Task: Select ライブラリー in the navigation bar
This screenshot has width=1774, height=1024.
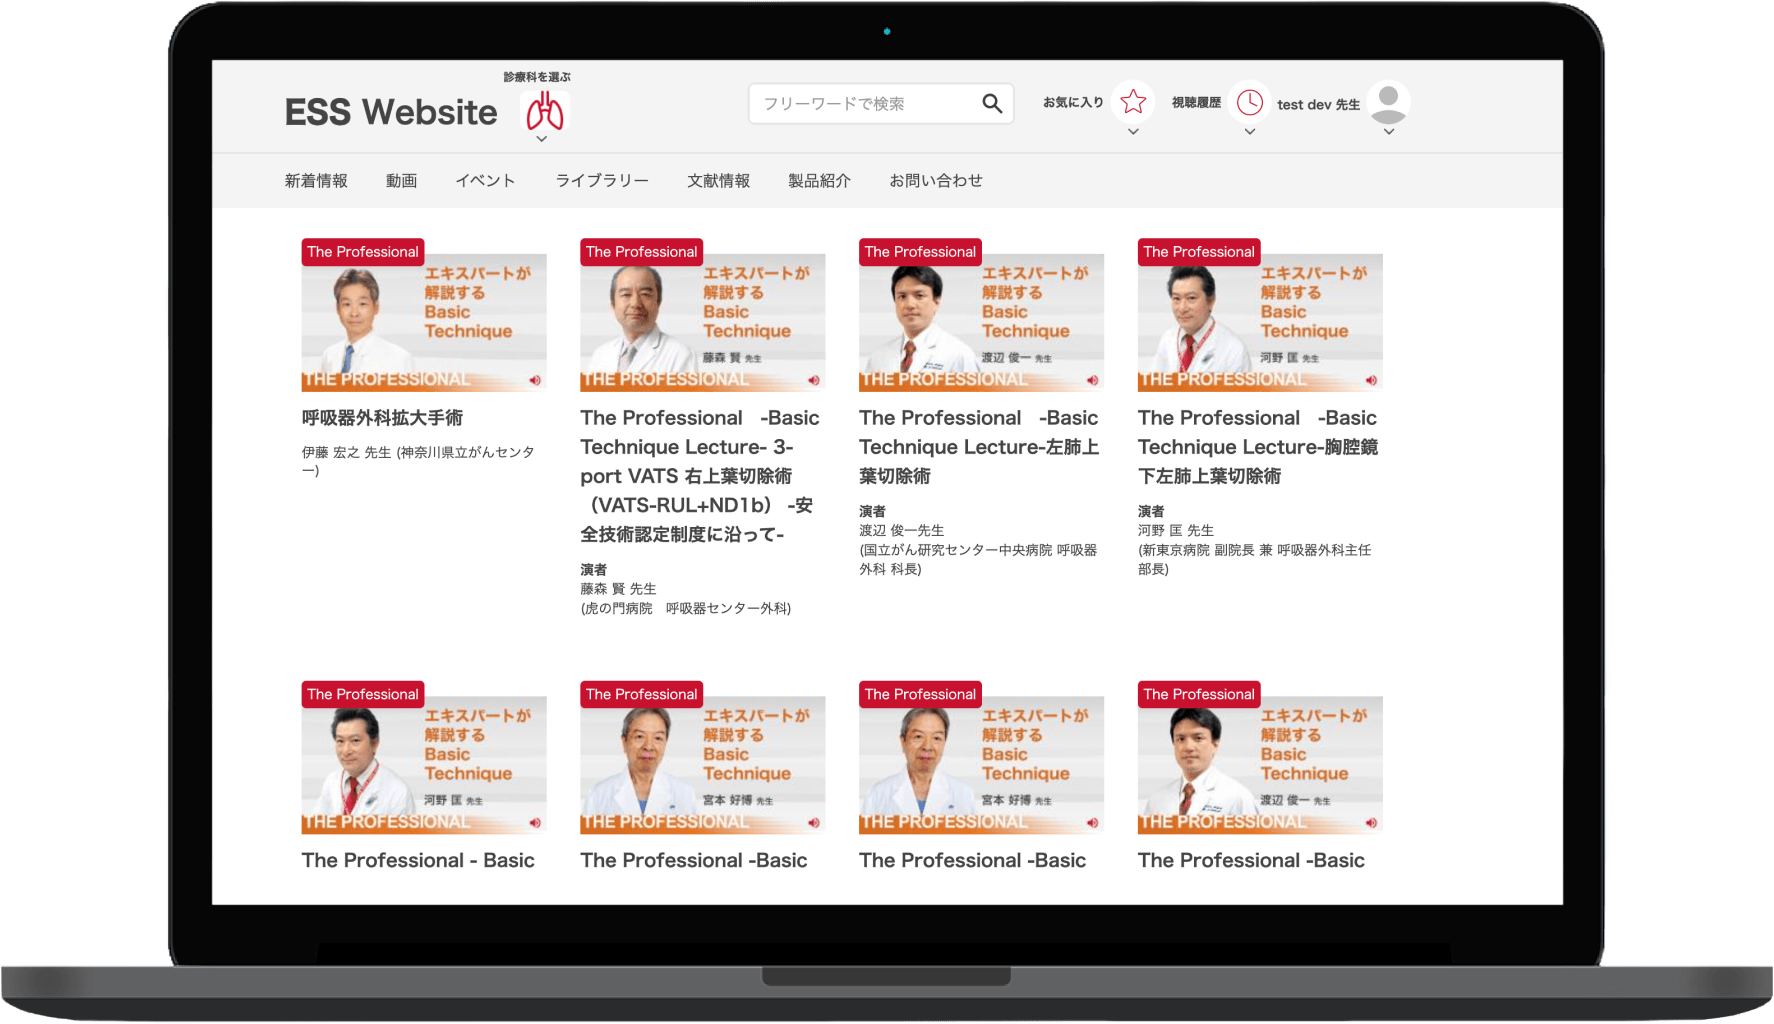Action: pos(602,181)
